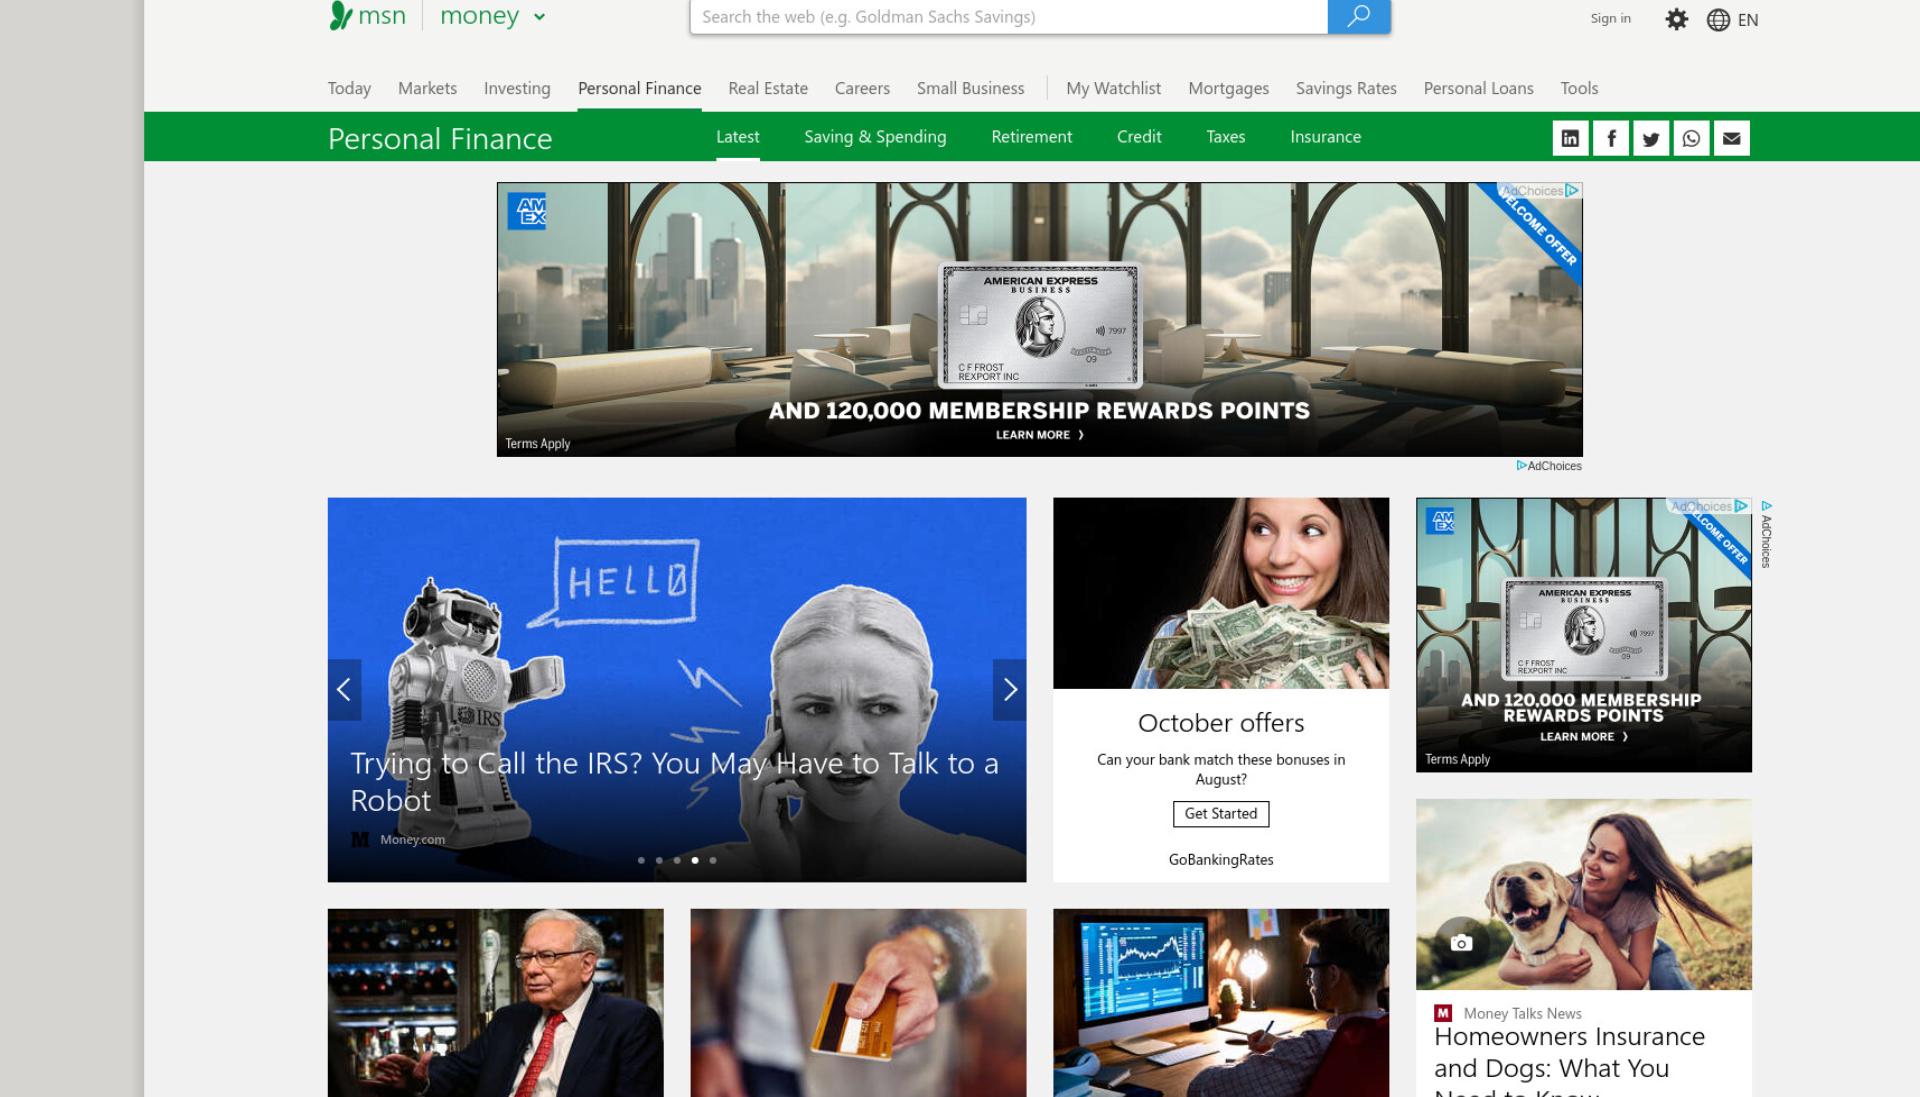The width and height of the screenshot is (1920, 1097).
Task: Click the camera gallery icon on dog photo
Action: point(1461,943)
